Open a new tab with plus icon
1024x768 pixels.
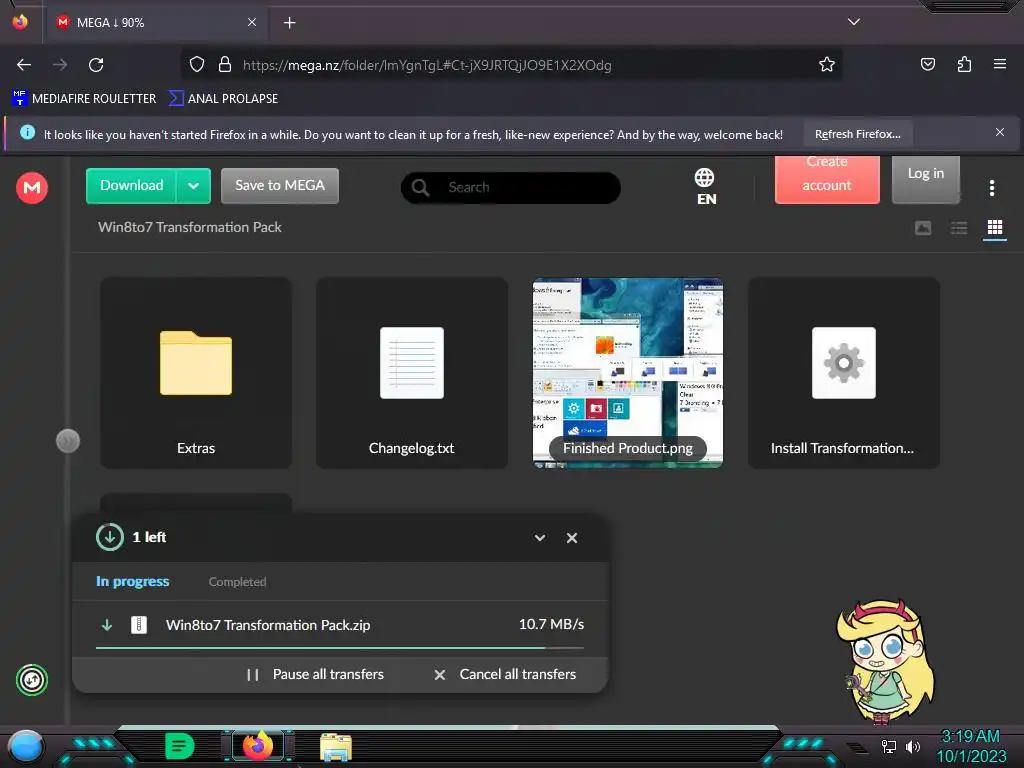tap(289, 23)
